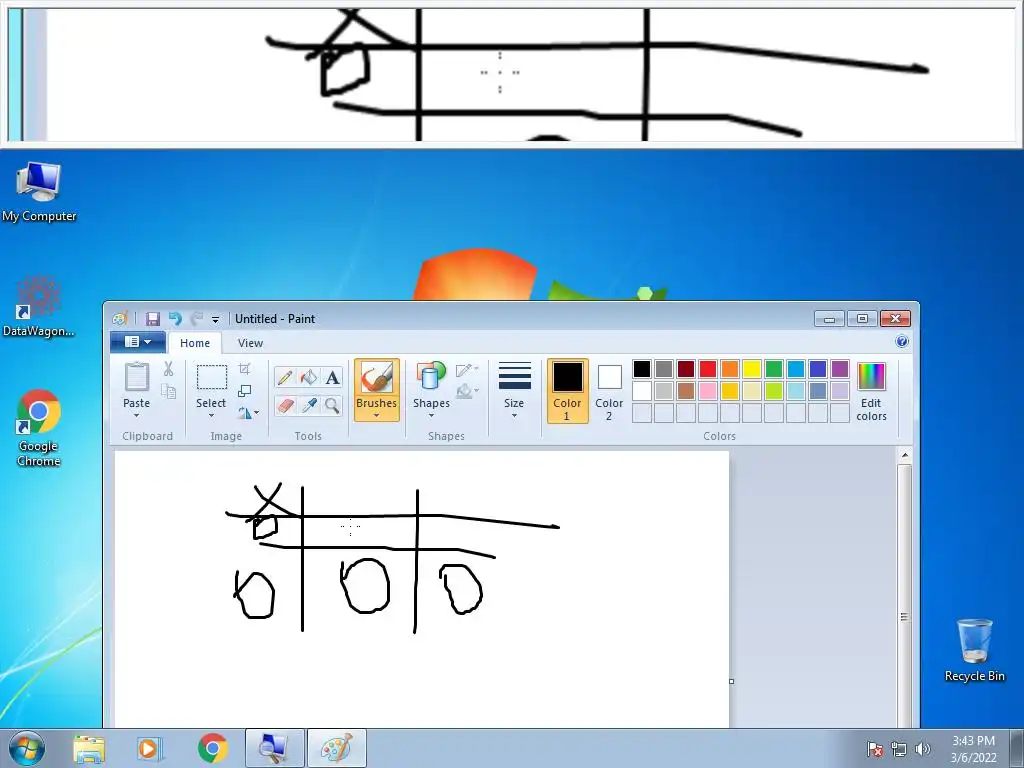Open the shape Outline dropdown
This screenshot has height=768, width=1024.
[467, 370]
